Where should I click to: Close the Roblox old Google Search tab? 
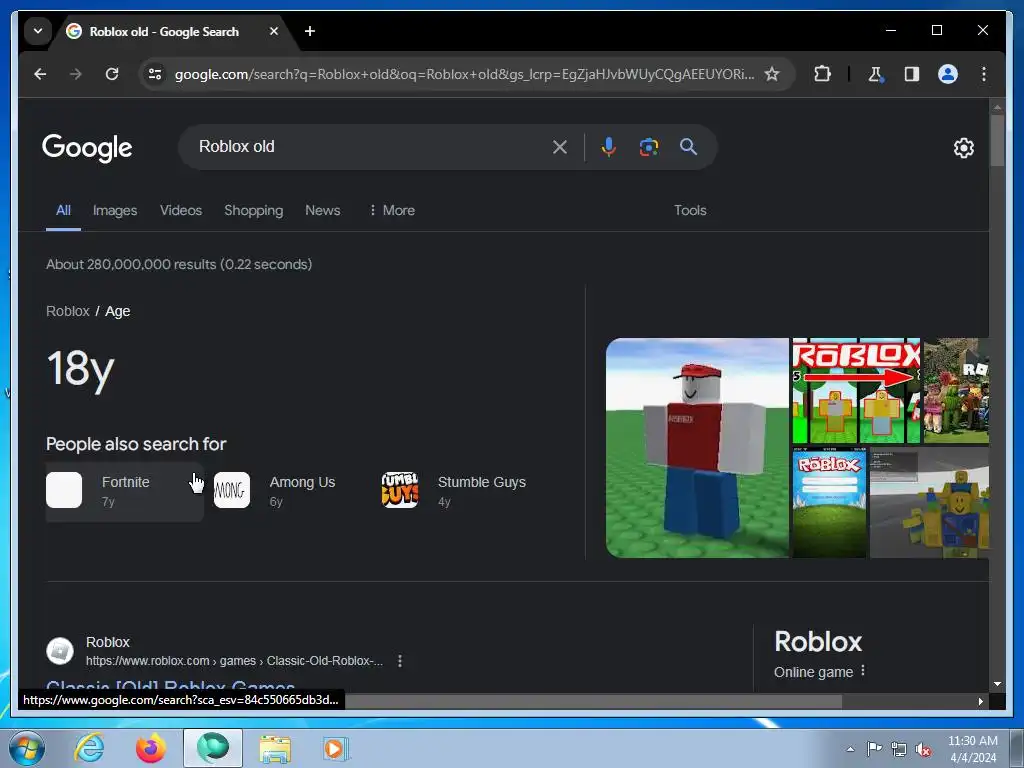click(274, 31)
